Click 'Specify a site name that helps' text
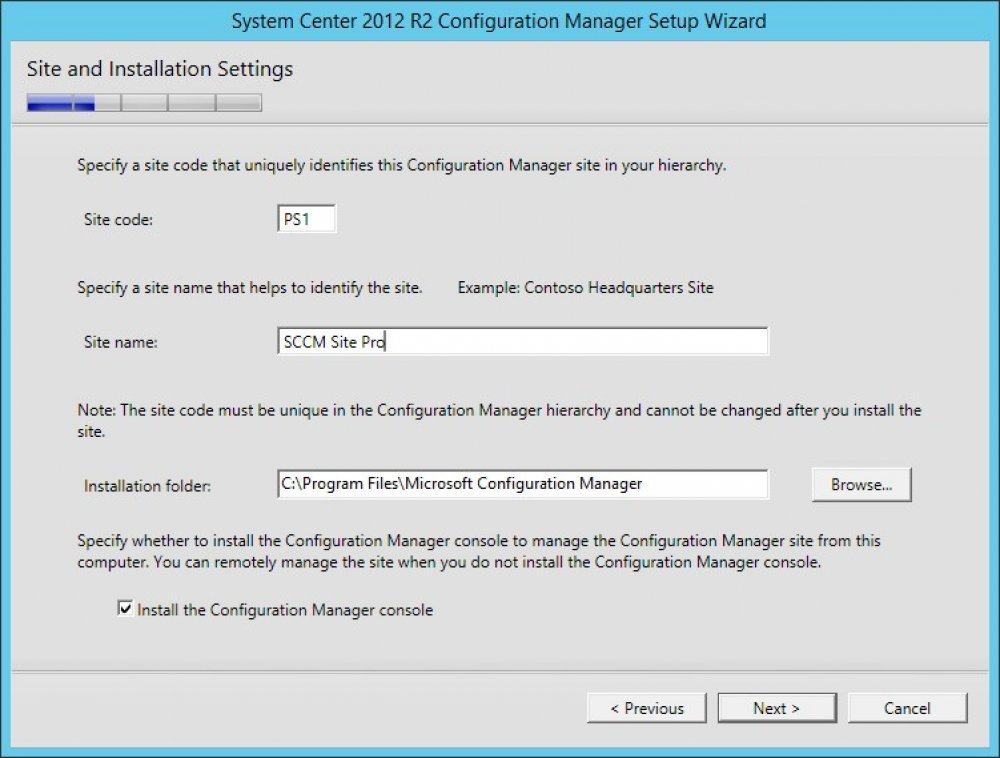The height and width of the screenshot is (758, 1000). click(x=250, y=288)
